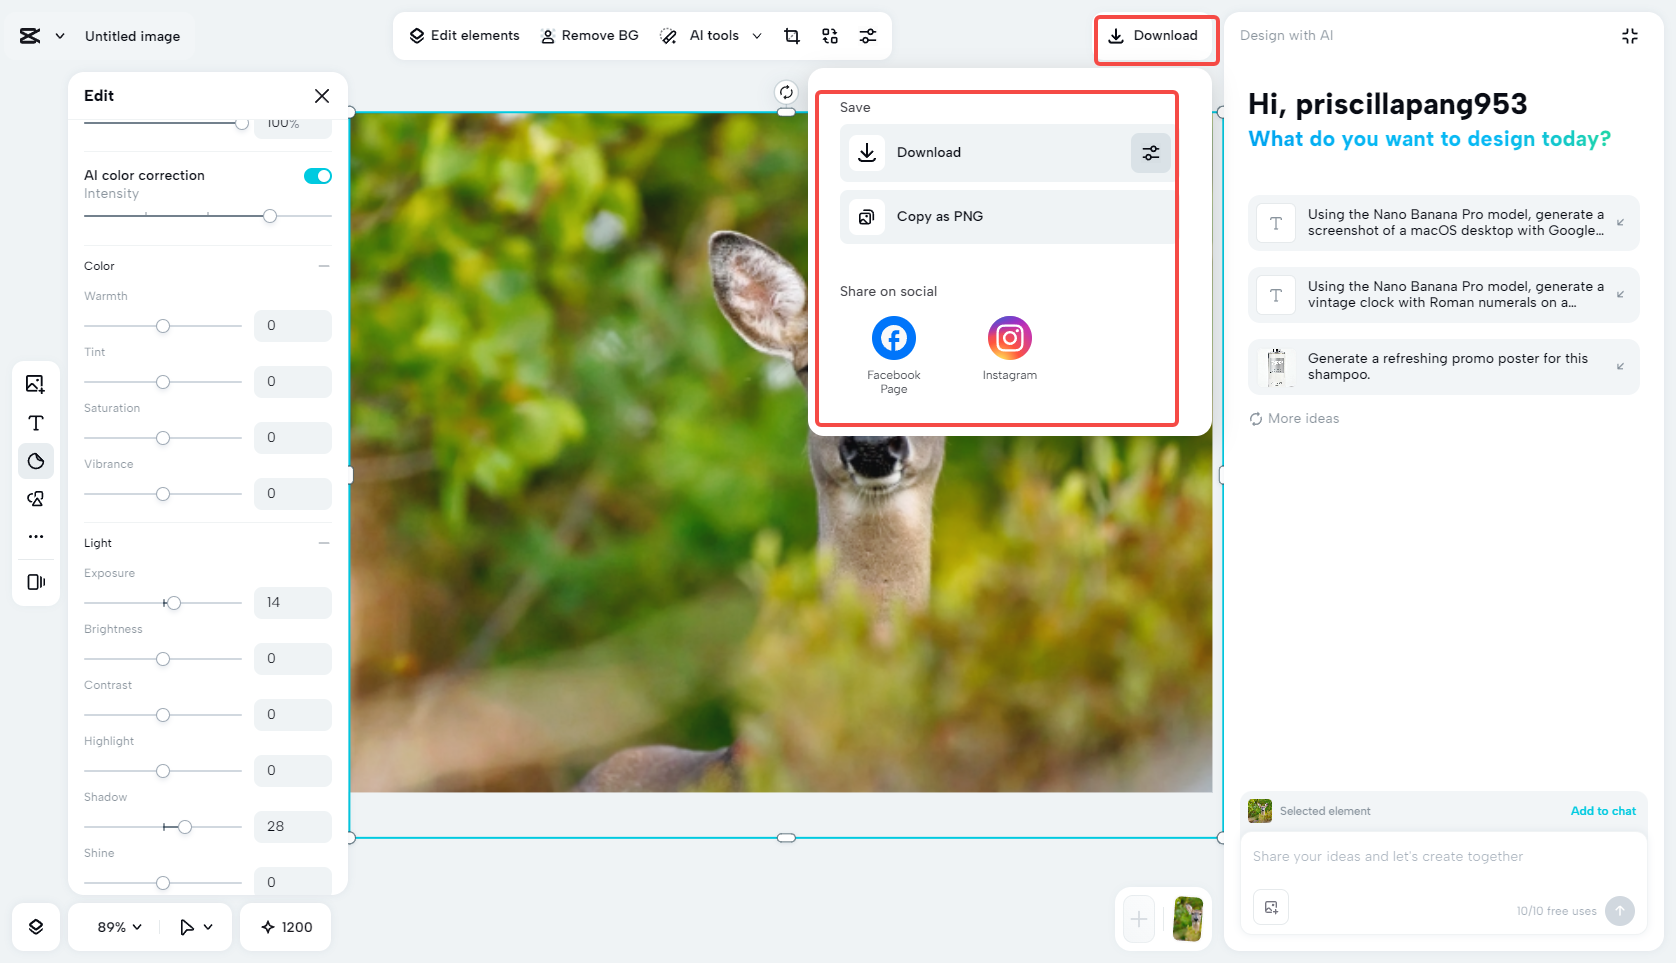
Task: Toggle the panel layout icon in sidebar
Action: tap(36, 582)
